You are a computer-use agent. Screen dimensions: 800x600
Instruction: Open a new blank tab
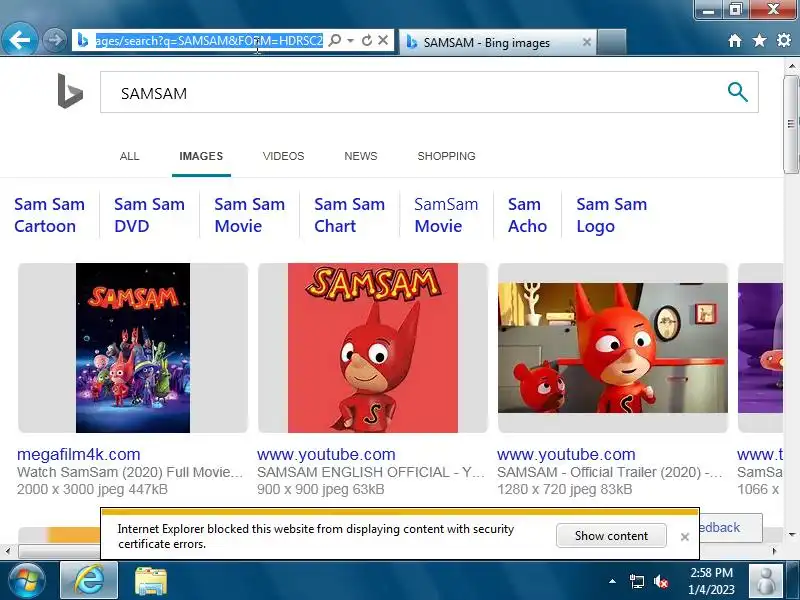coord(611,42)
